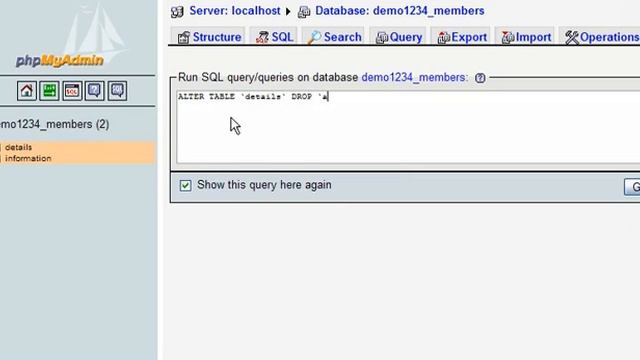Open the Export tab

(462, 37)
